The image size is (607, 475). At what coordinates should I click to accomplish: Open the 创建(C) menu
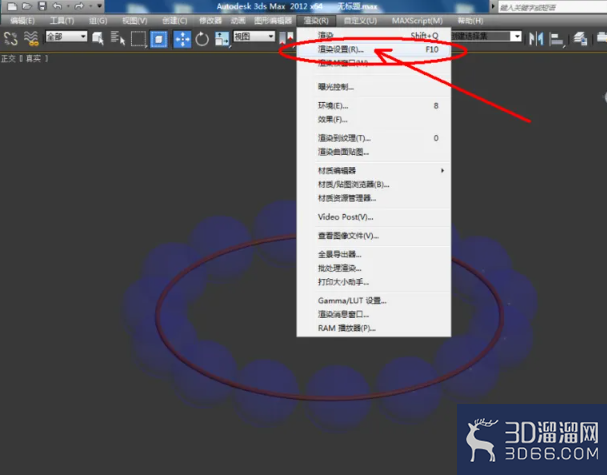coord(175,21)
